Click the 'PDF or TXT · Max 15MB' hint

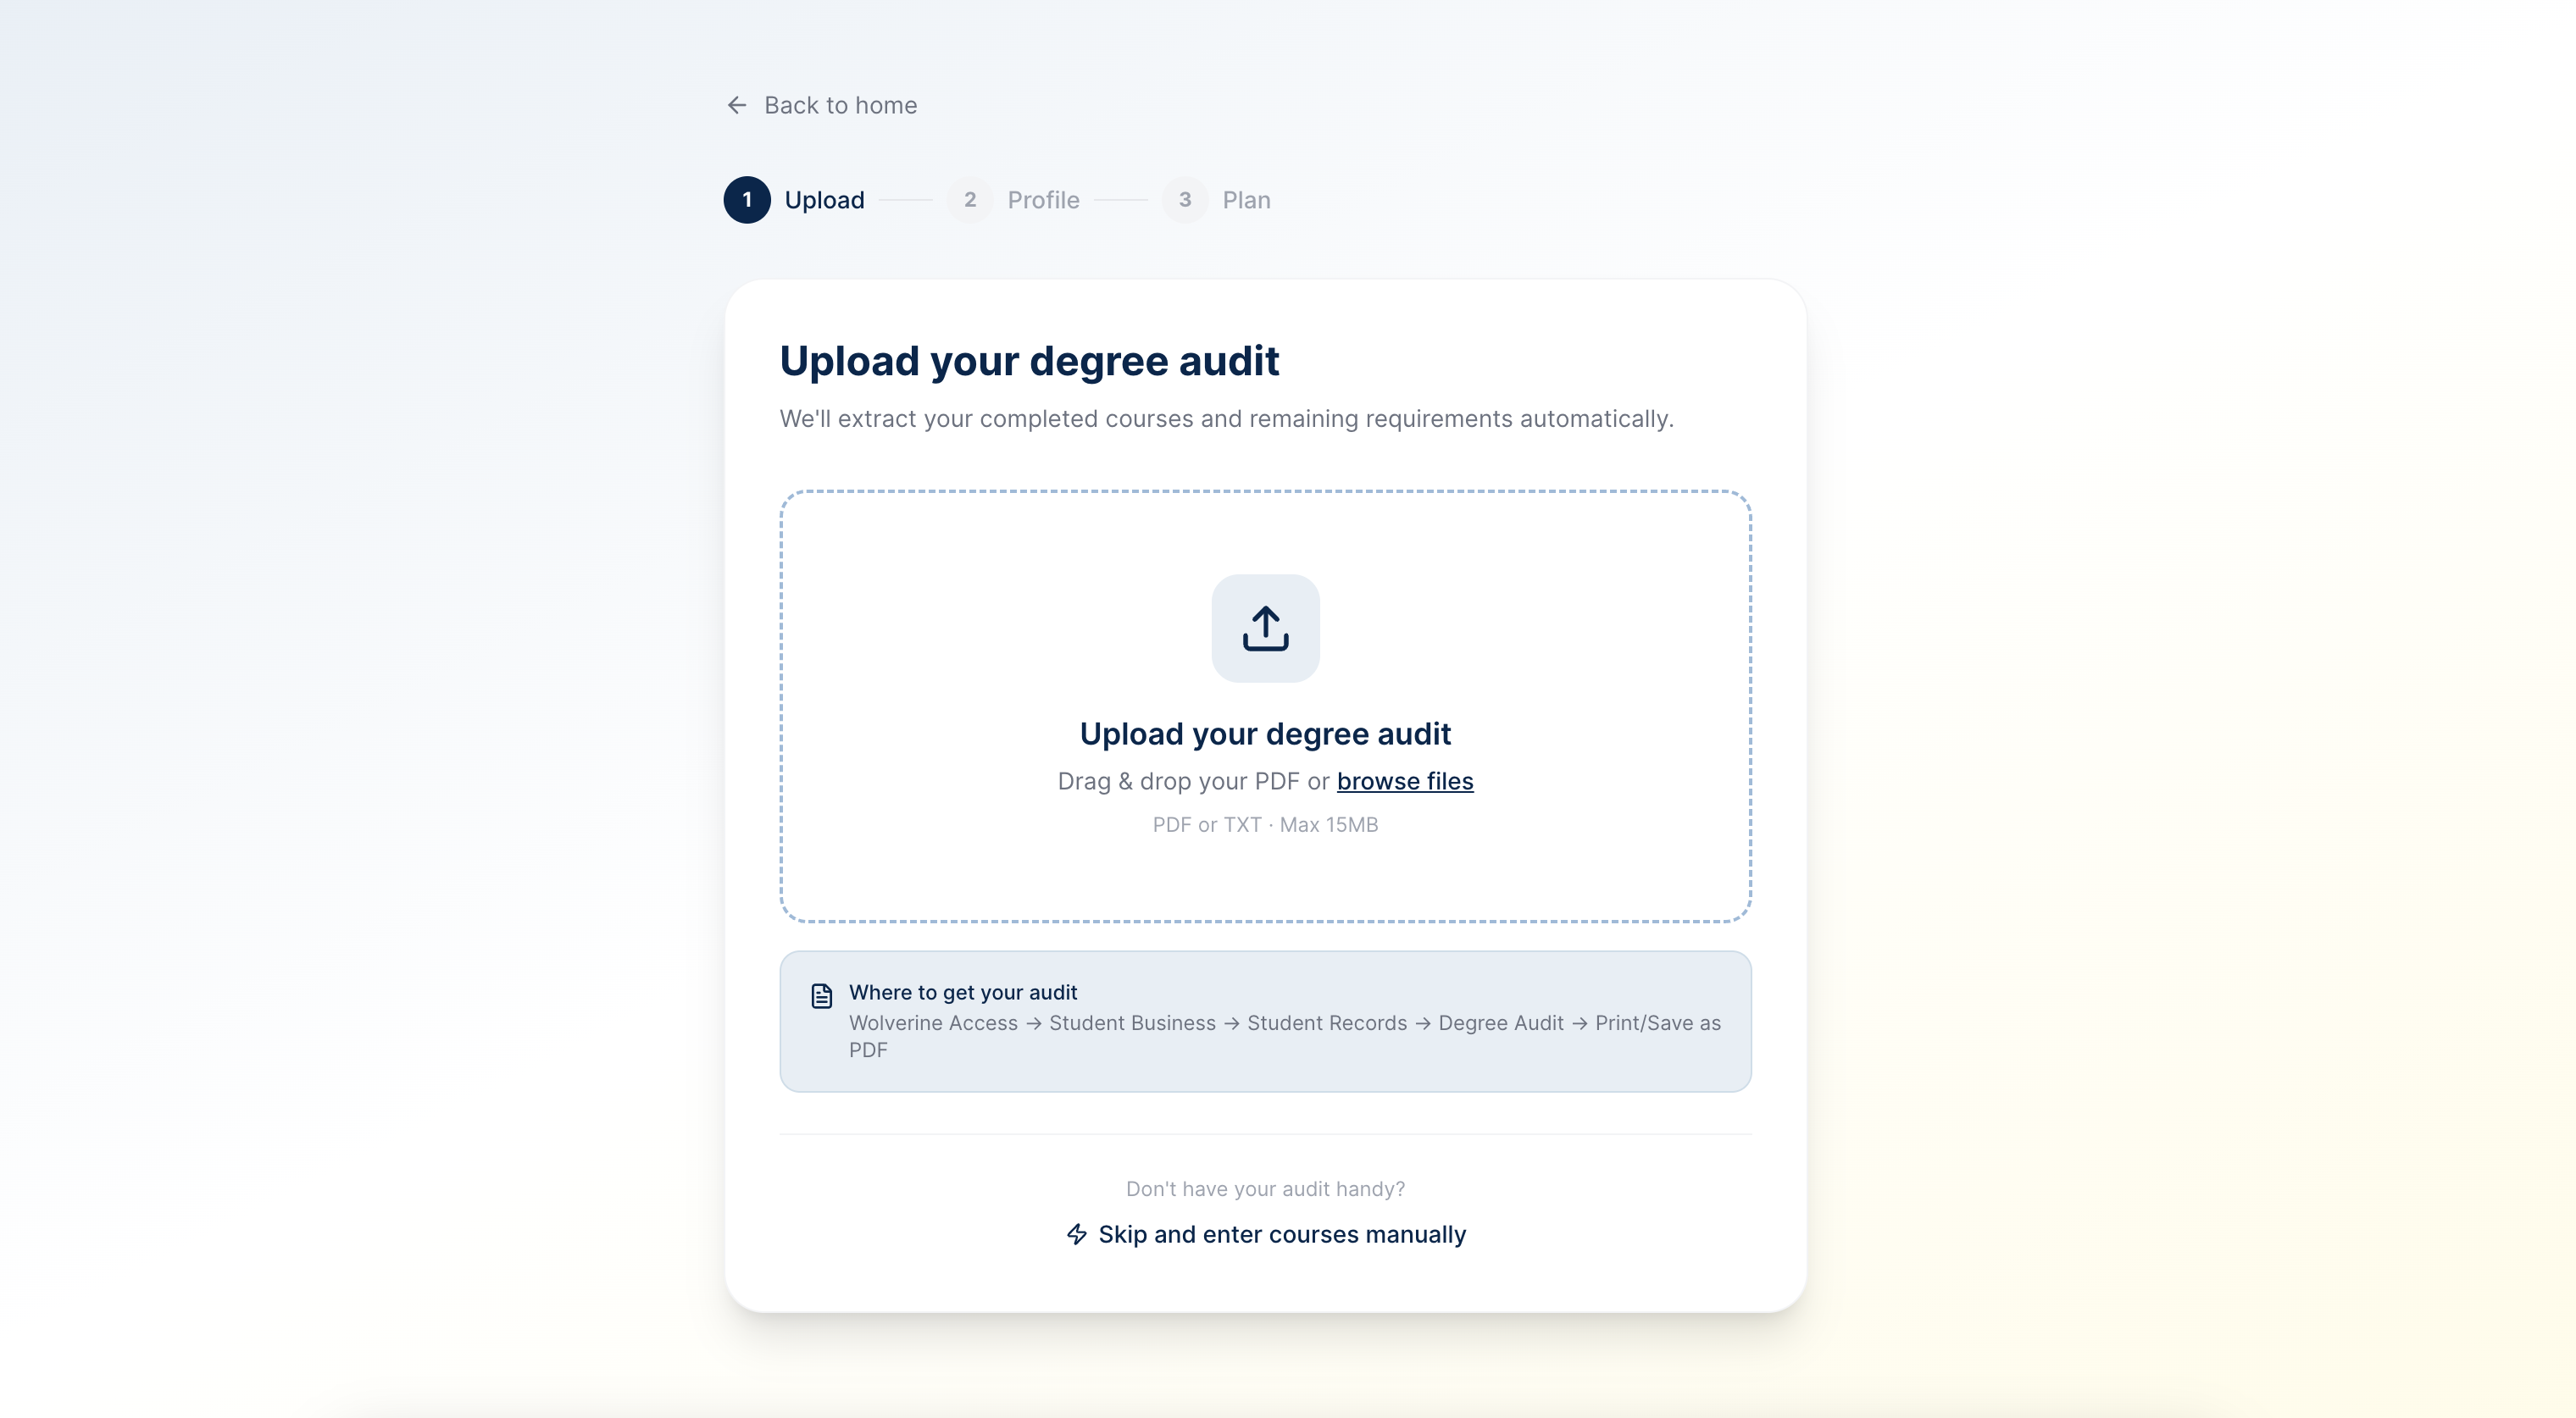pyautogui.click(x=1265, y=825)
